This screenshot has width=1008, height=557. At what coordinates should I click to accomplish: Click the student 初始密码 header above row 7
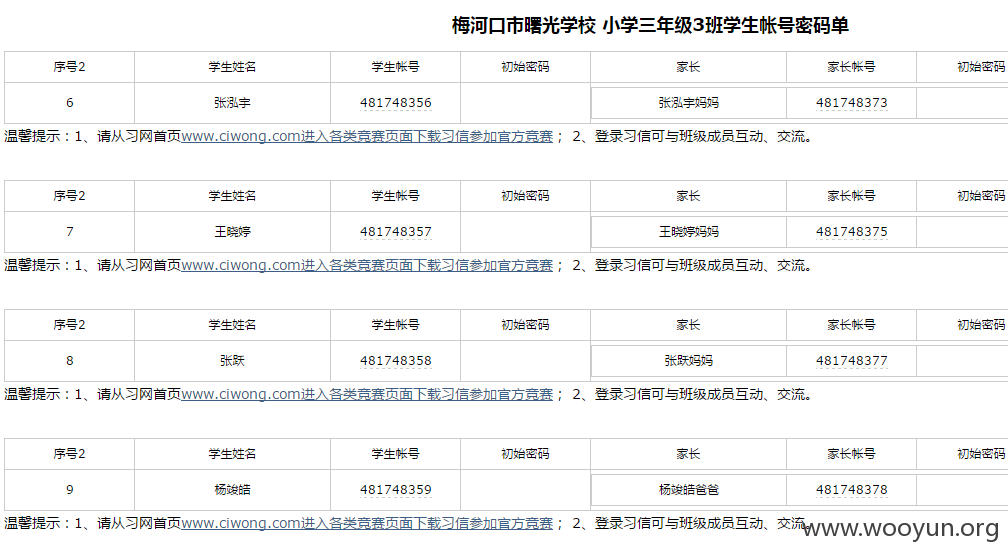tap(525, 196)
